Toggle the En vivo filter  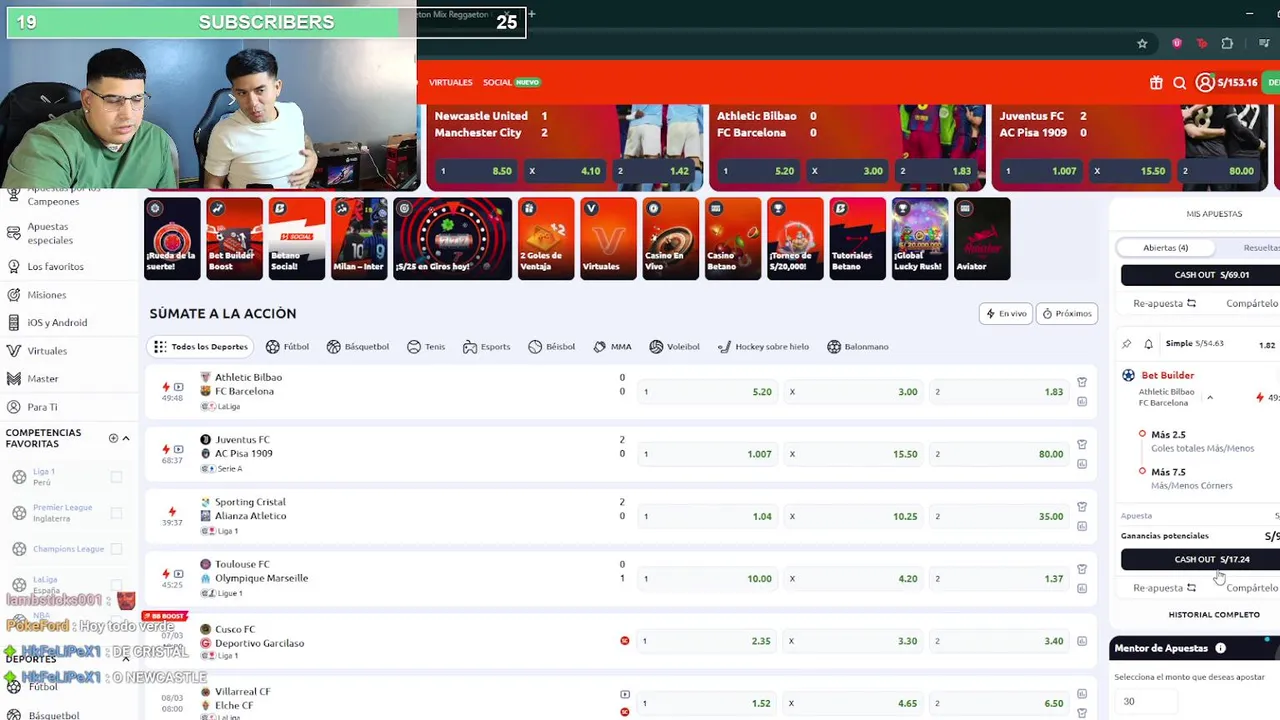point(1006,313)
